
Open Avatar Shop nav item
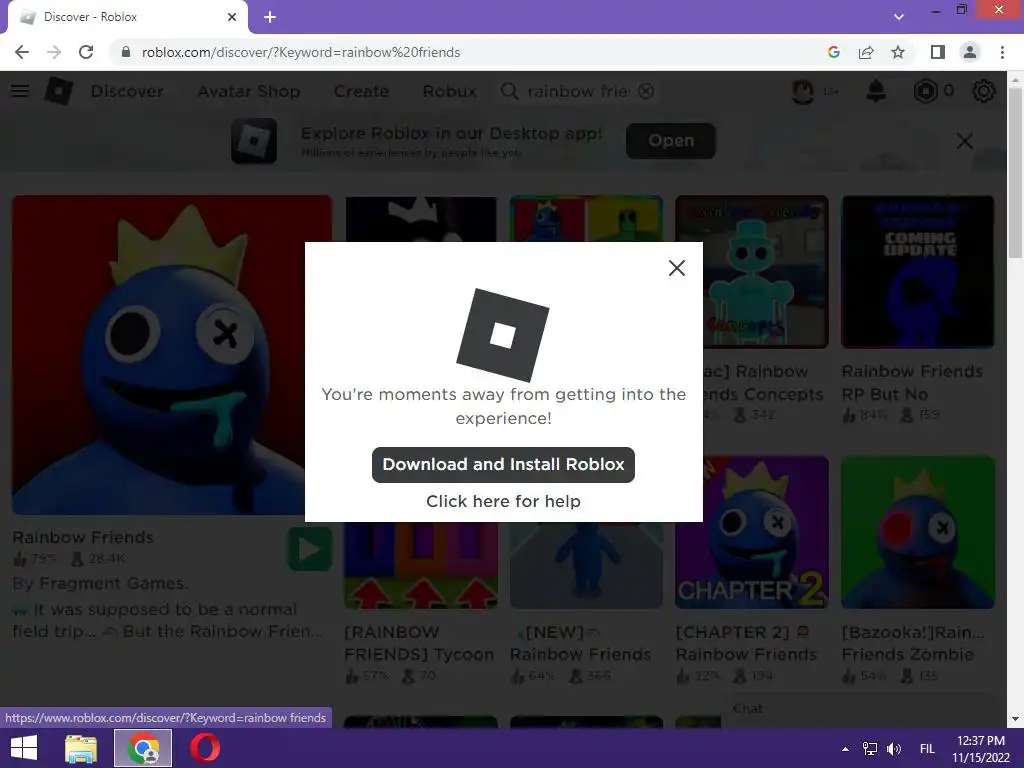point(249,91)
